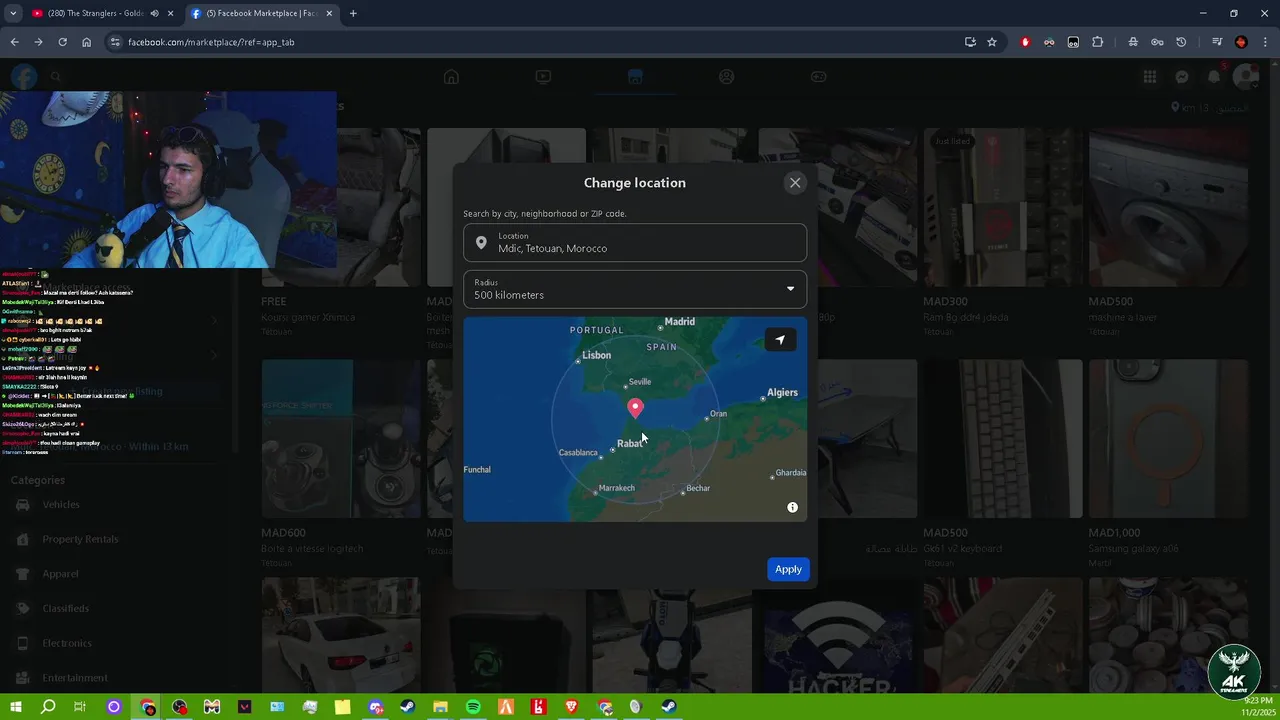Open the history clock toolbar icon

coord(1181,42)
